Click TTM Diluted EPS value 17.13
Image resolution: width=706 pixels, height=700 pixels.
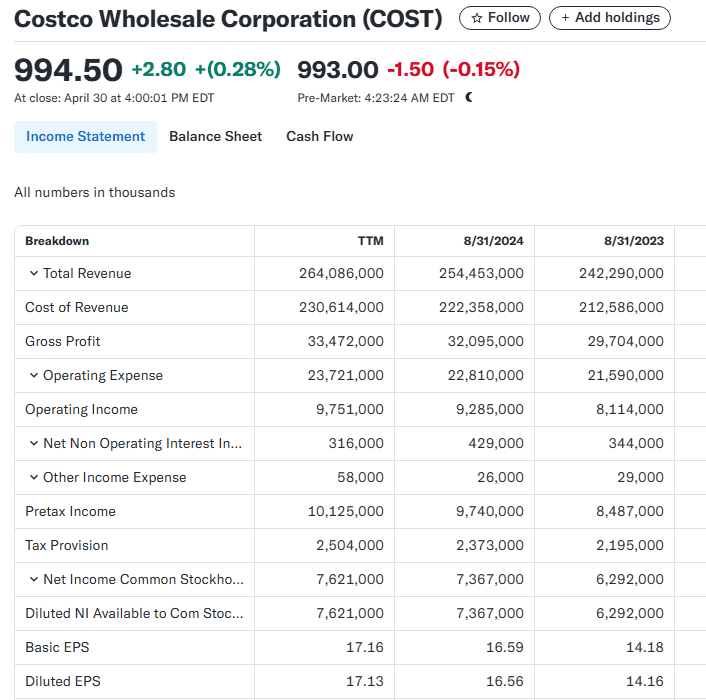coord(365,681)
